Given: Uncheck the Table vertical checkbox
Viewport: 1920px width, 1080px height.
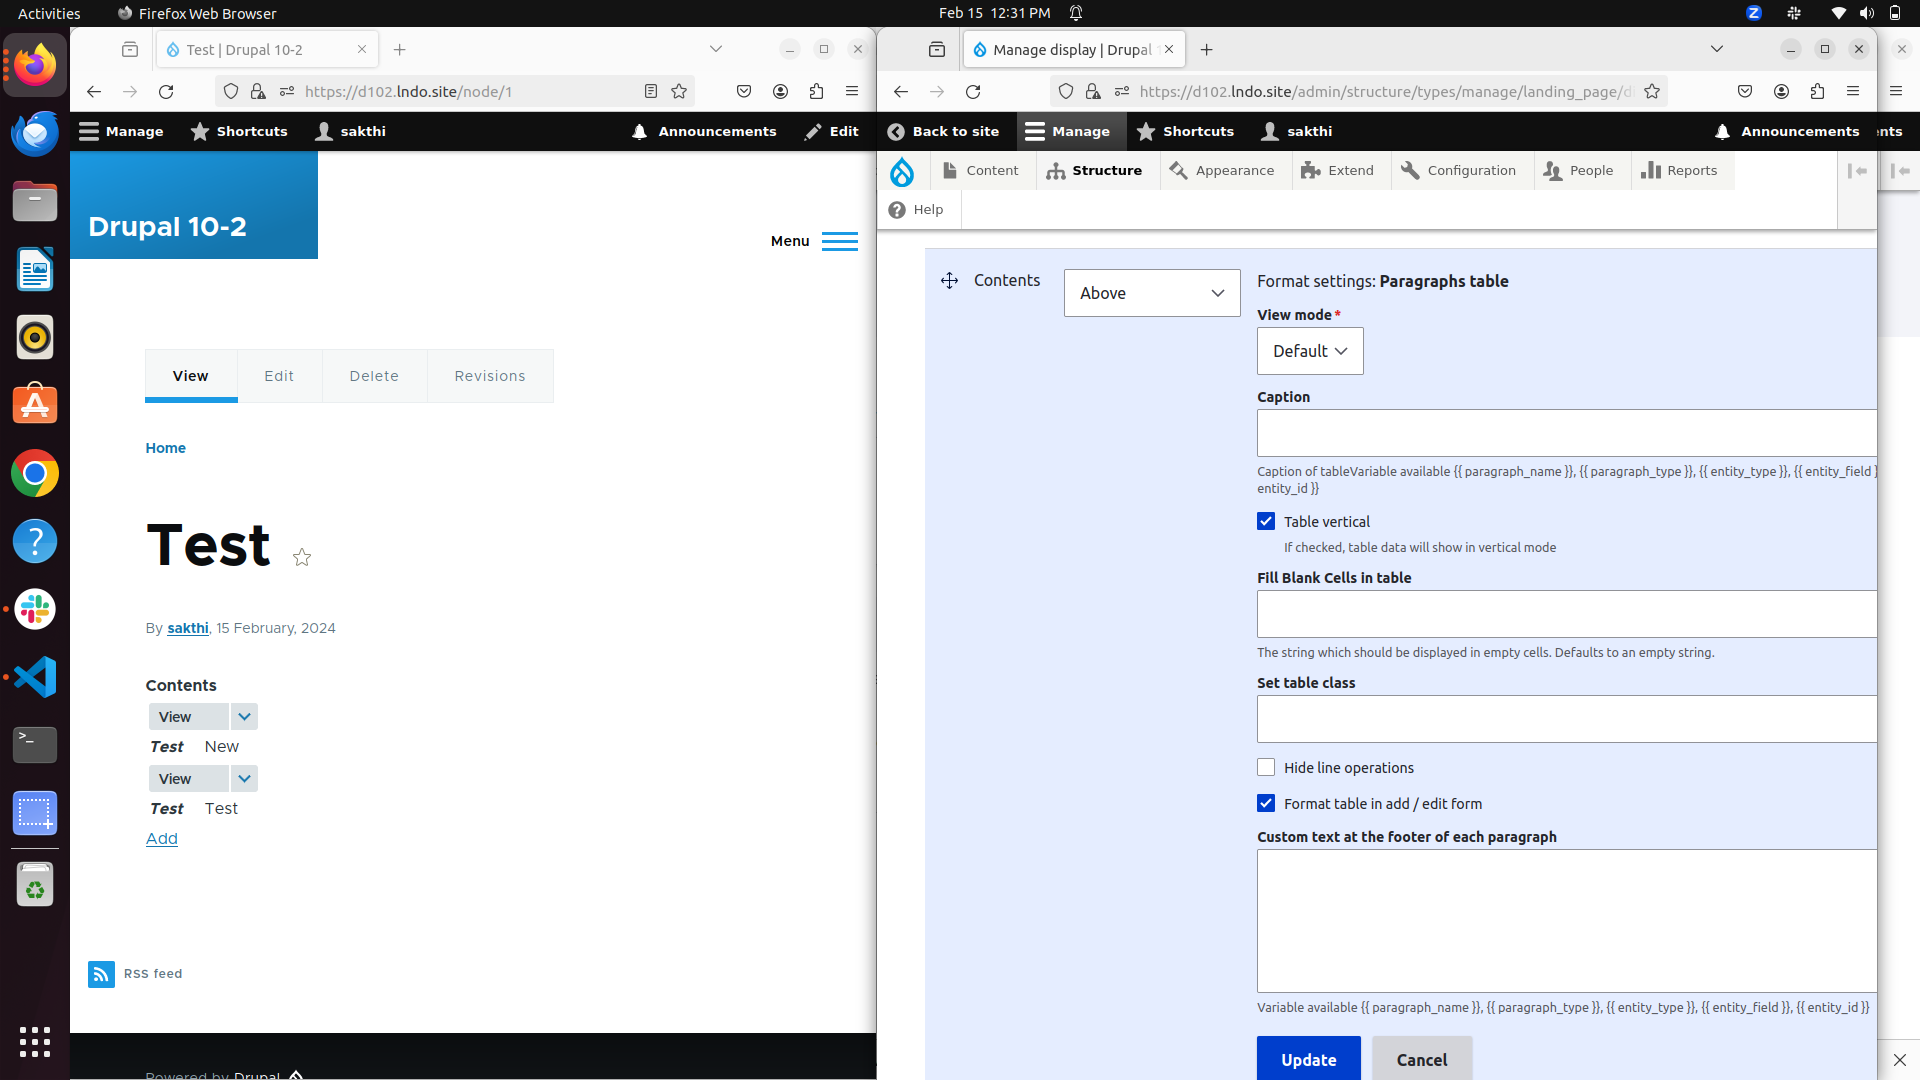Looking at the screenshot, I should [1266, 521].
